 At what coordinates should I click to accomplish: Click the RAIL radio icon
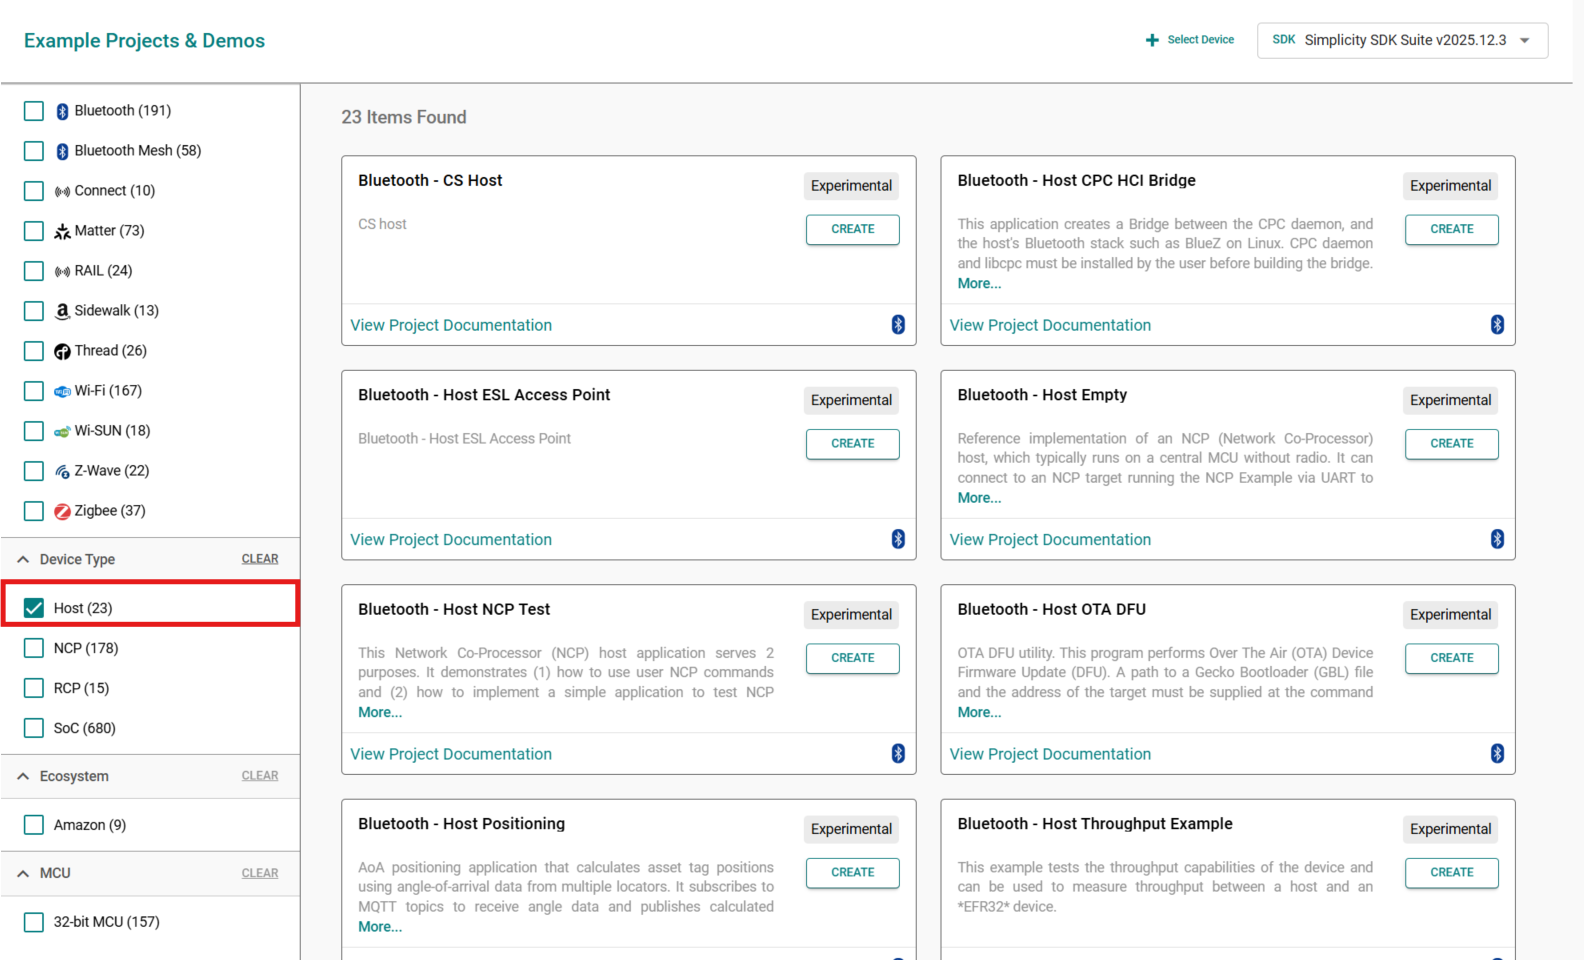62,271
